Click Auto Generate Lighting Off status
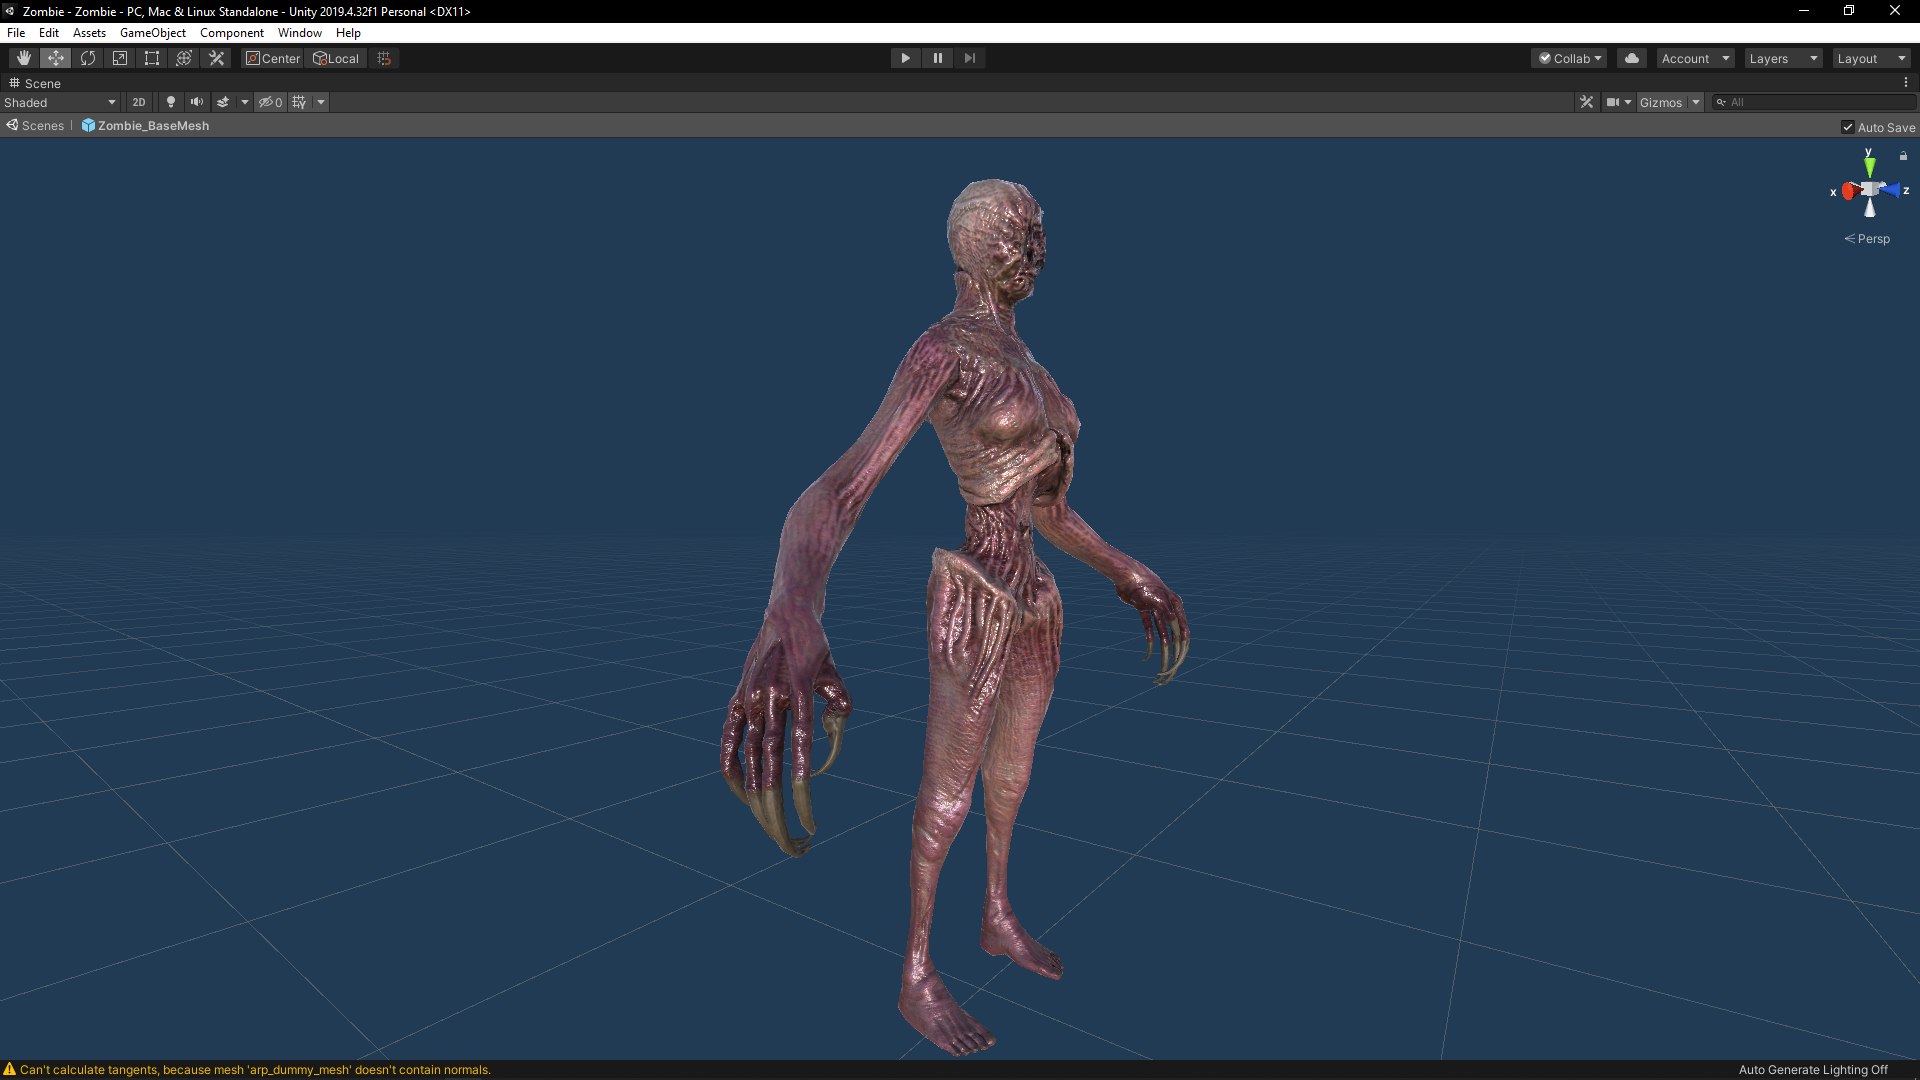The width and height of the screenshot is (1920, 1080). pyautogui.click(x=1812, y=1069)
